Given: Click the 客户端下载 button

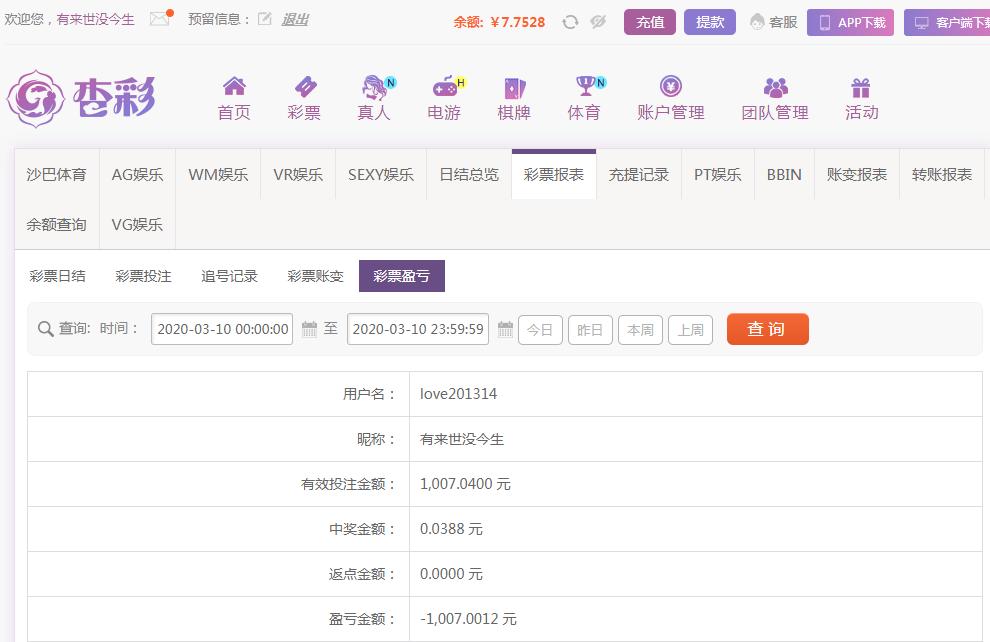Looking at the screenshot, I should (x=947, y=23).
